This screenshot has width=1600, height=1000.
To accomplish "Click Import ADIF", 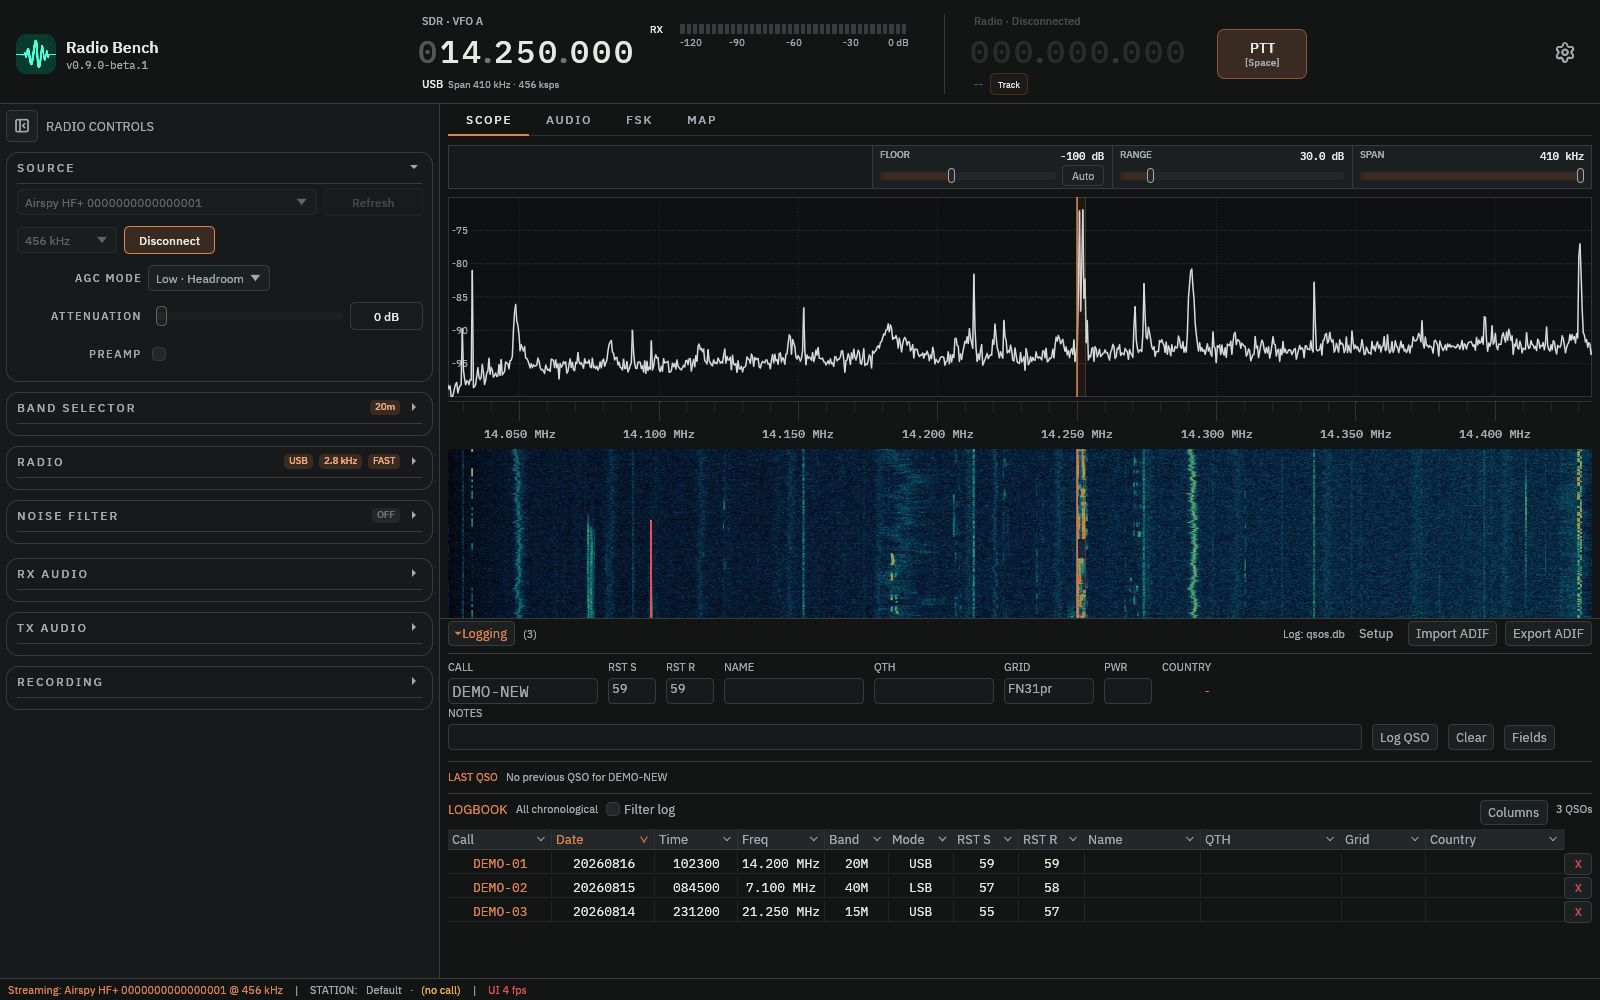I will pyautogui.click(x=1452, y=634).
